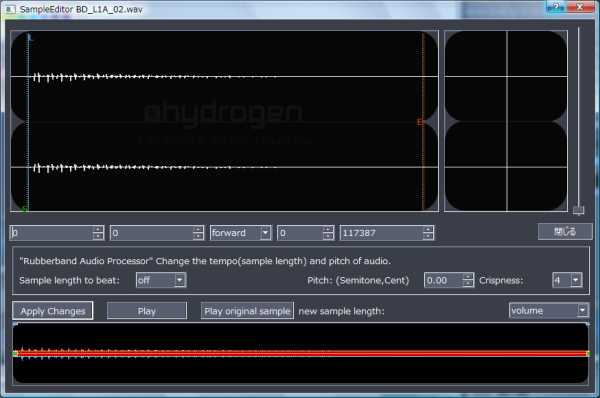The width and height of the screenshot is (600, 398).
Task: Click the Pitch value field 0.00
Action: pyautogui.click(x=443, y=280)
